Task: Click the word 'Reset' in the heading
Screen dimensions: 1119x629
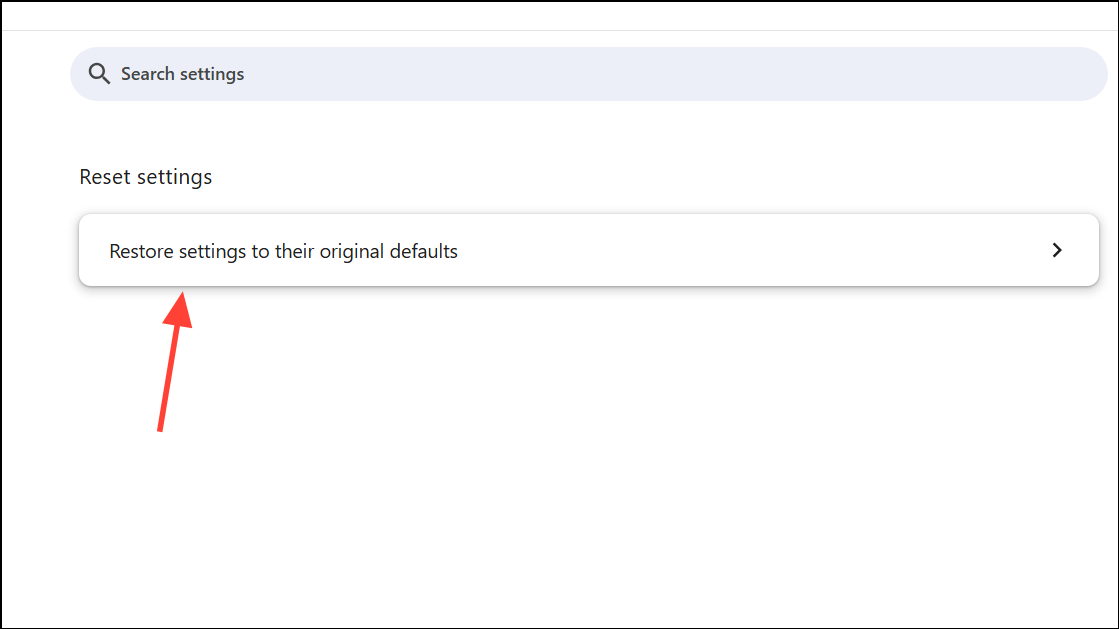Action: coord(105,177)
